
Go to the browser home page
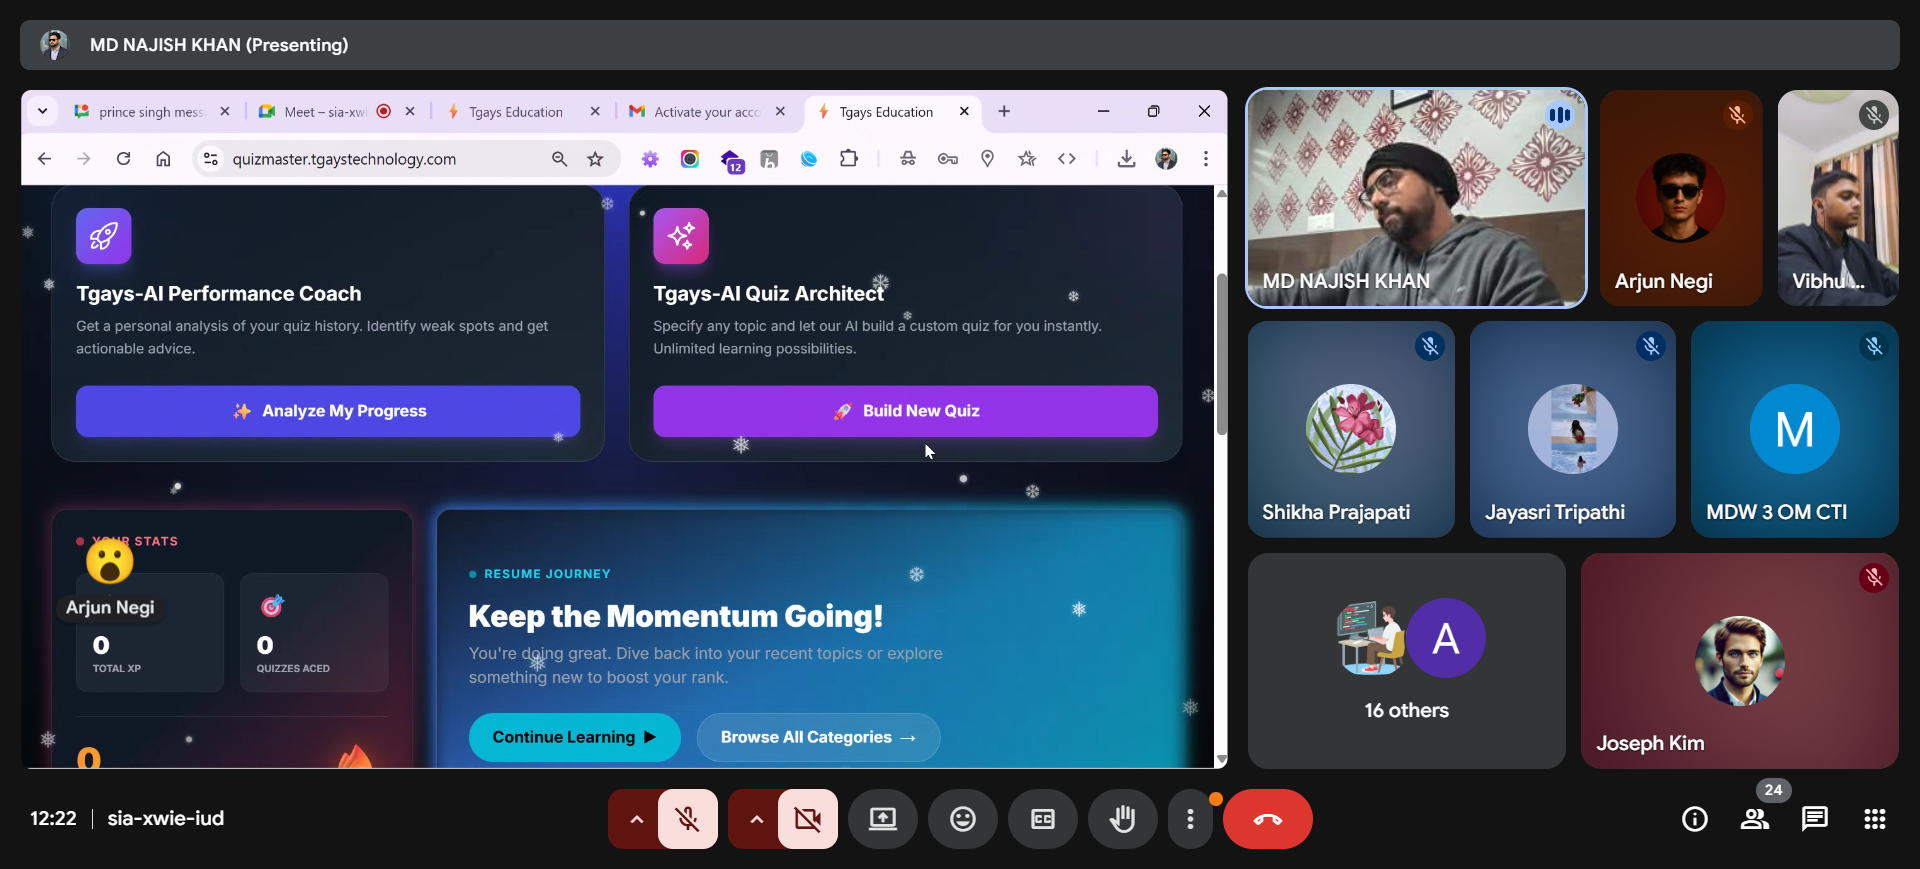tap(163, 159)
